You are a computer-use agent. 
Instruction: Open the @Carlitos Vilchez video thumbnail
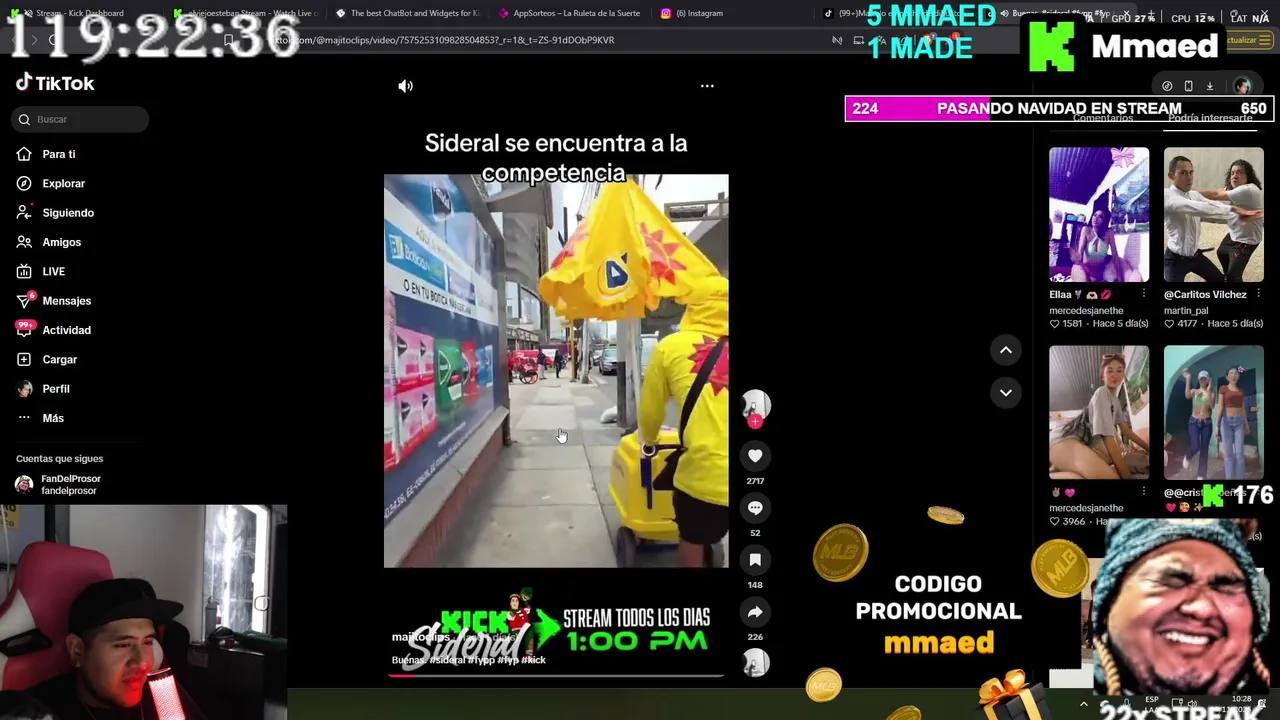coord(1213,215)
